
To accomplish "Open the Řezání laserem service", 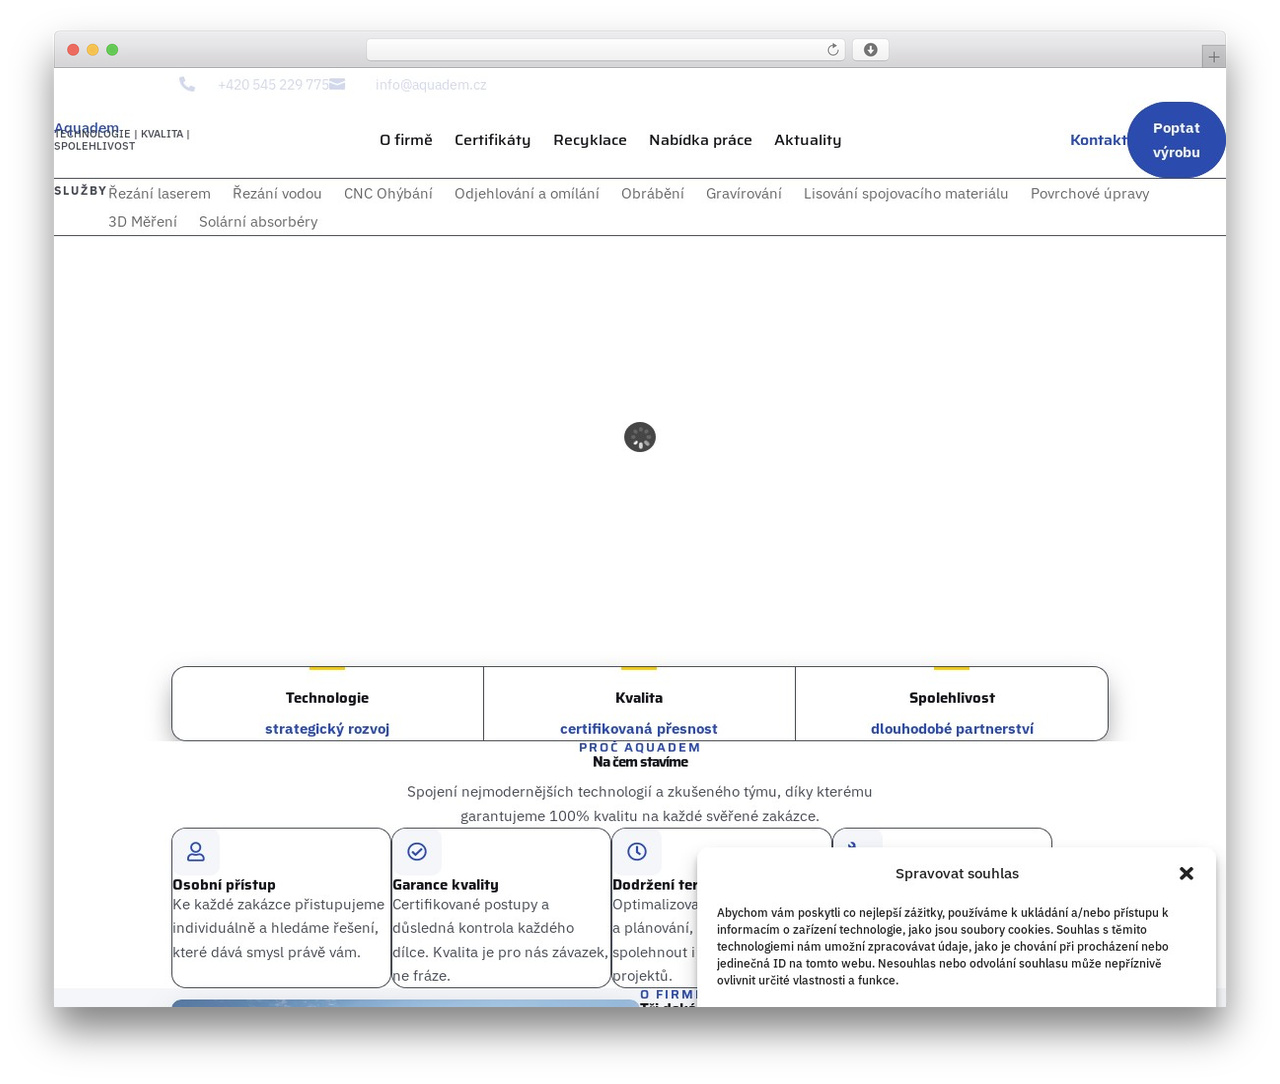I will 160,194.
